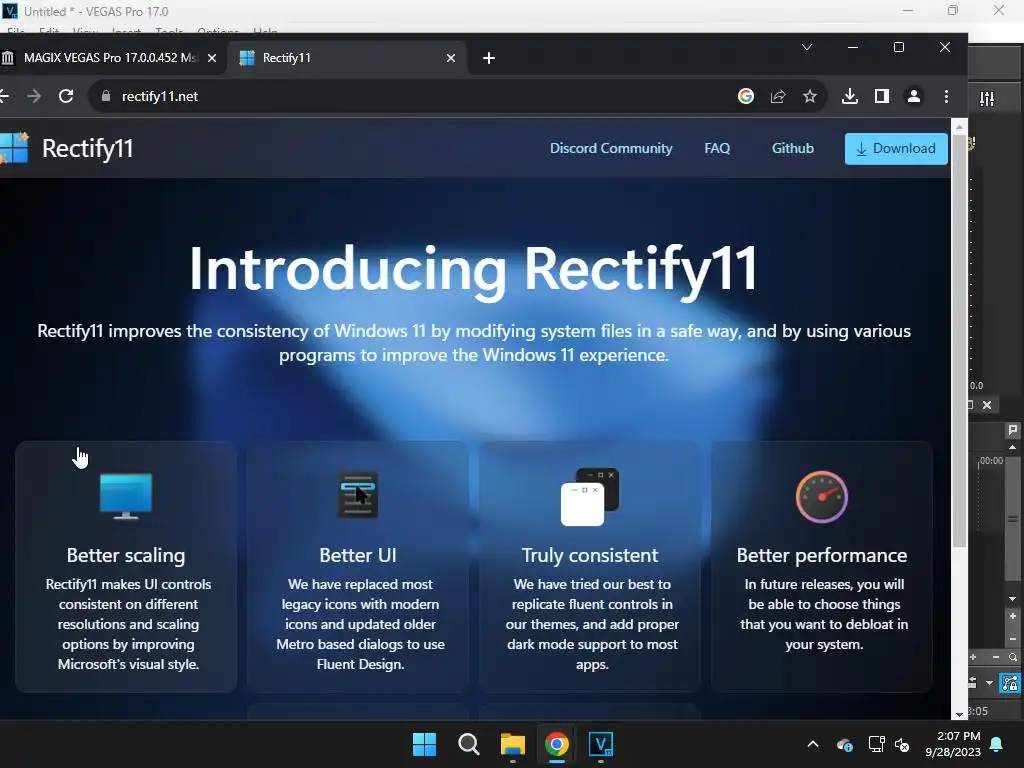This screenshot has height=768, width=1024.
Task: Open File Explorer from taskbar
Action: pyautogui.click(x=513, y=744)
